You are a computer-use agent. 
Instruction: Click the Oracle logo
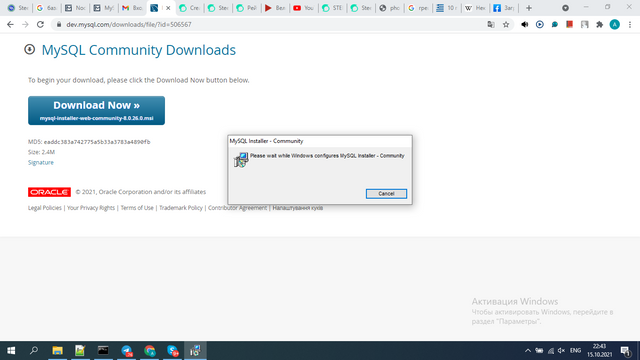[x=49, y=192]
